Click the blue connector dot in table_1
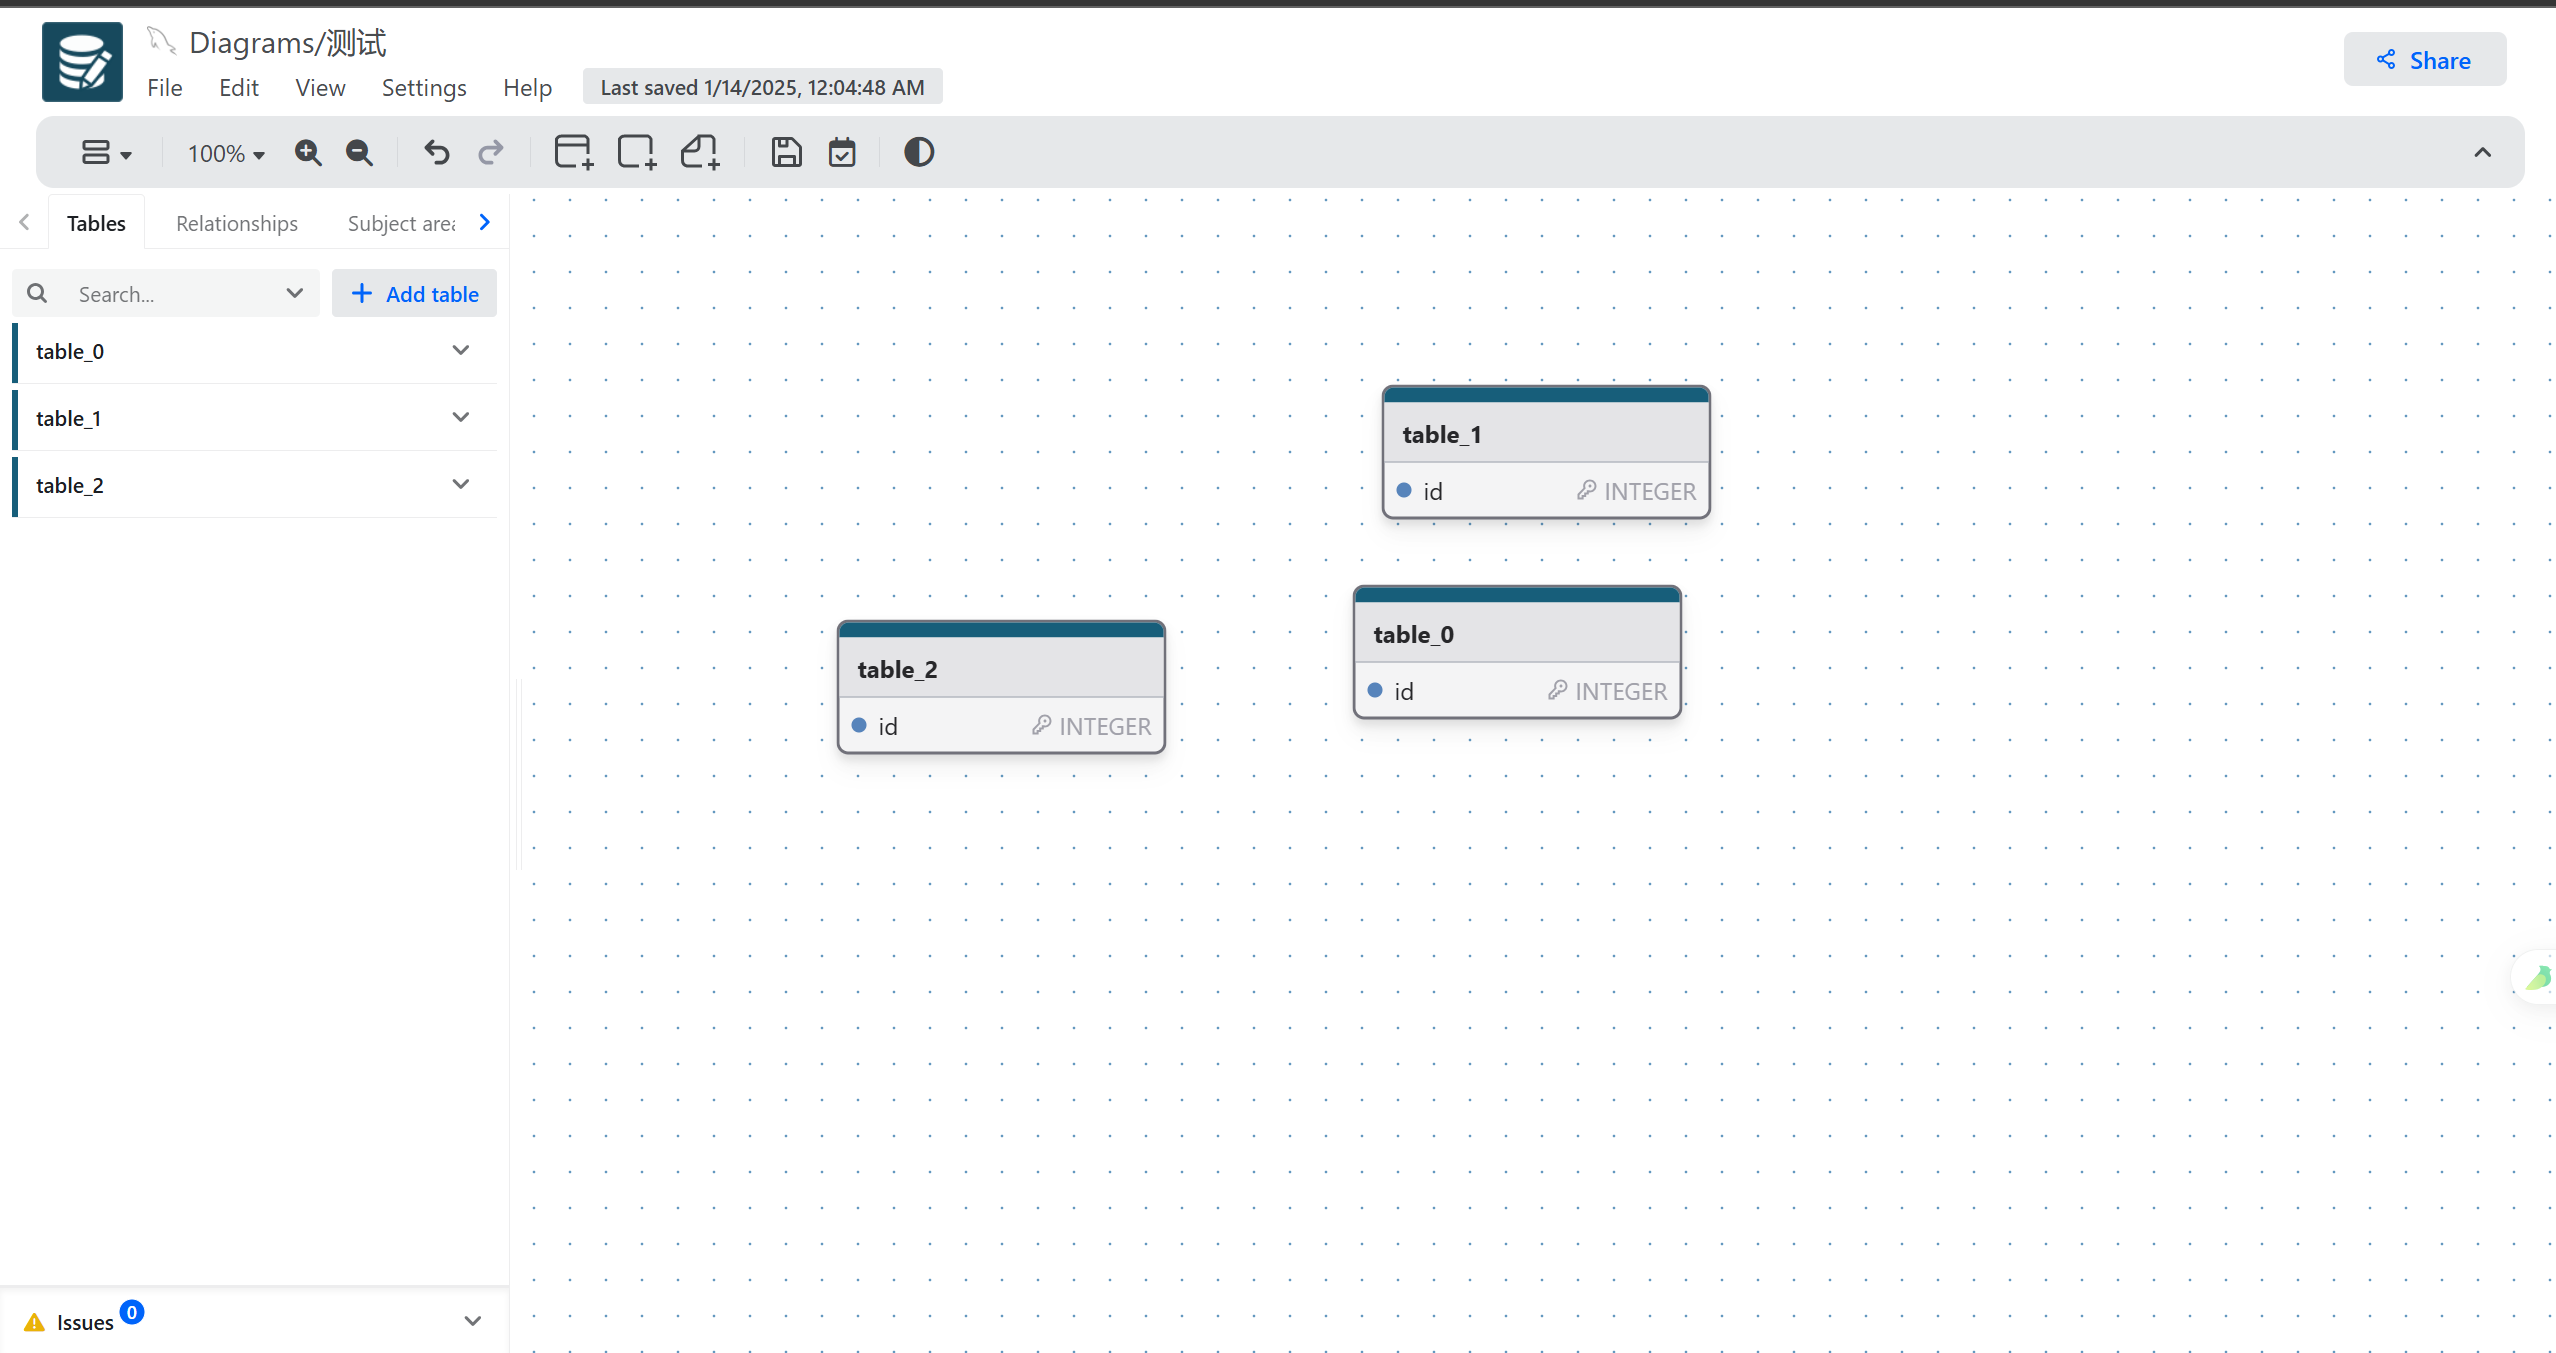Image resolution: width=2556 pixels, height=1353 pixels. 1404,490
